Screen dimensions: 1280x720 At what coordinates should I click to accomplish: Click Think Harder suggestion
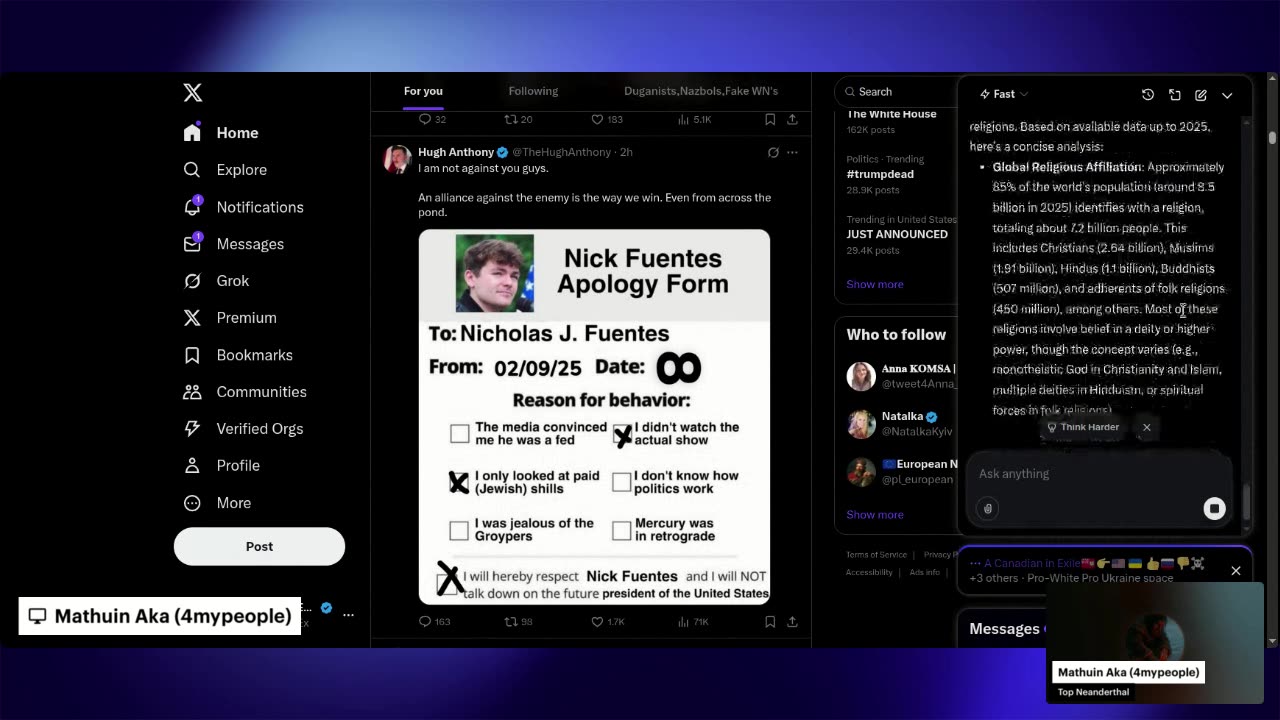(1083, 427)
